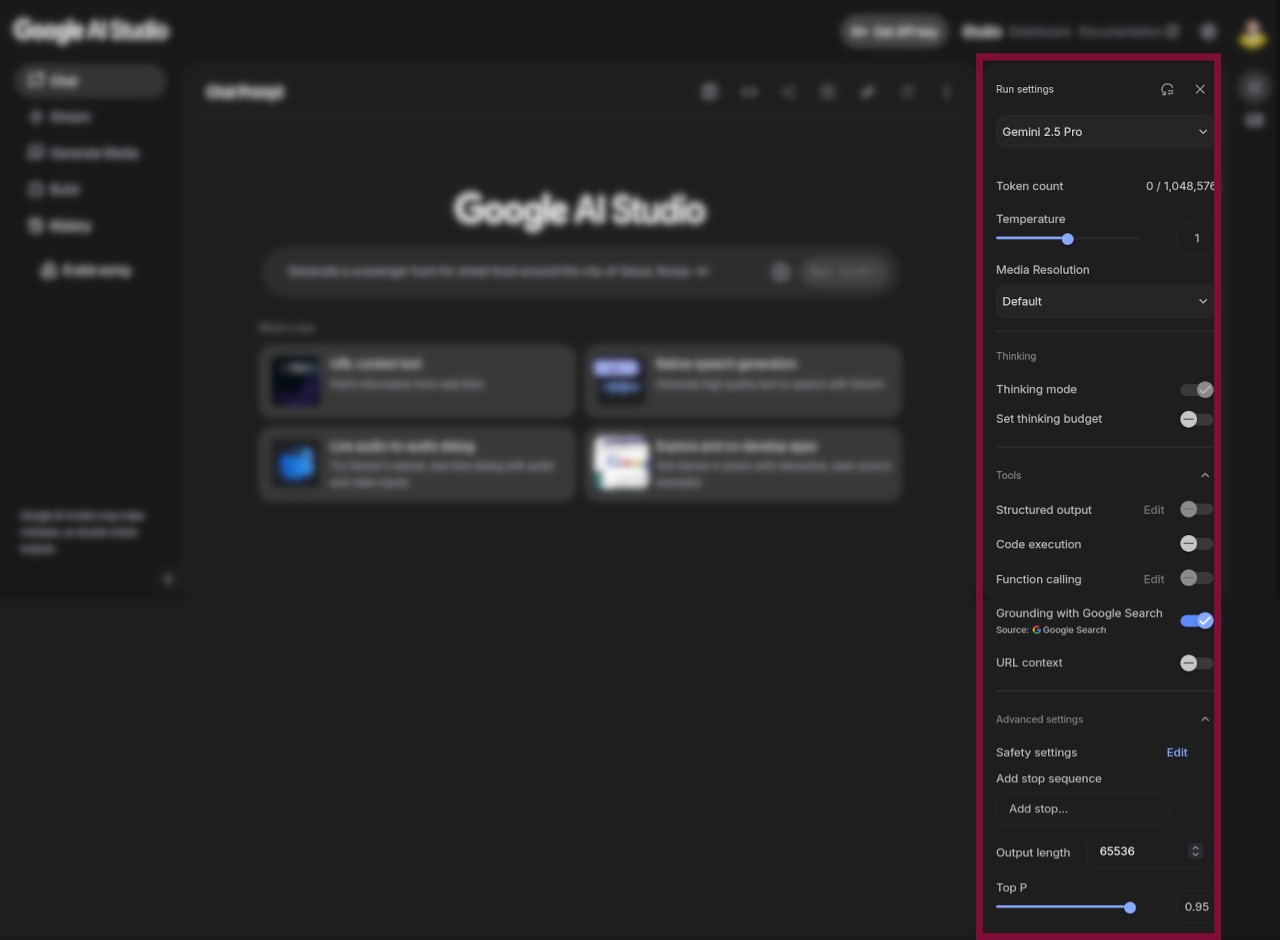The width and height of the screenshot is (1280, 940).
Task: Click the token value 0 / 1,048,576
Action: tap(1180, 186)
